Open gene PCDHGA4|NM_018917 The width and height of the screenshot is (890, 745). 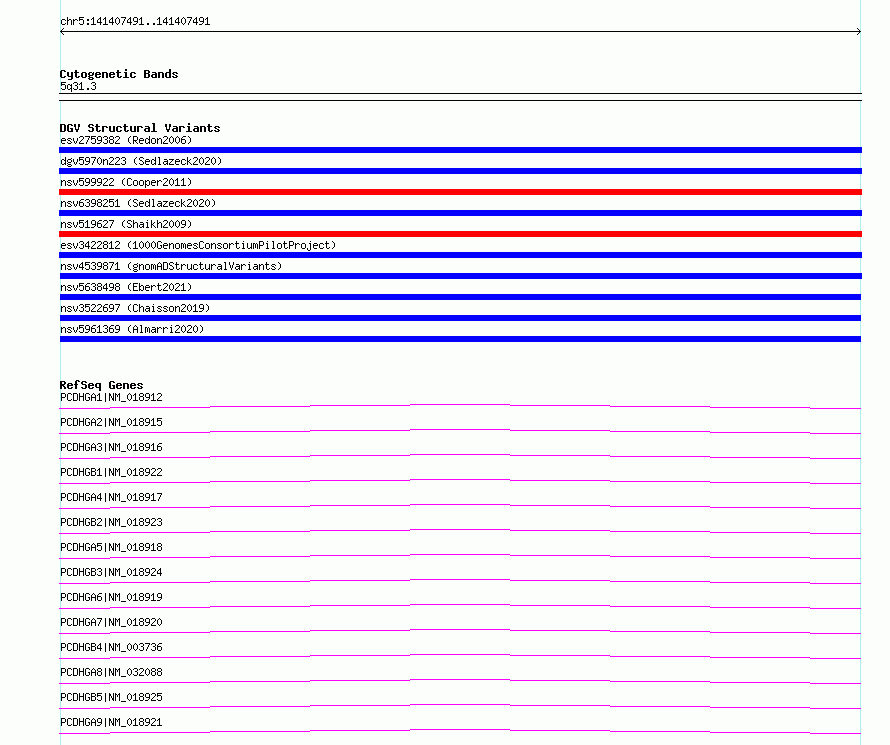click(x=111, y=497)
